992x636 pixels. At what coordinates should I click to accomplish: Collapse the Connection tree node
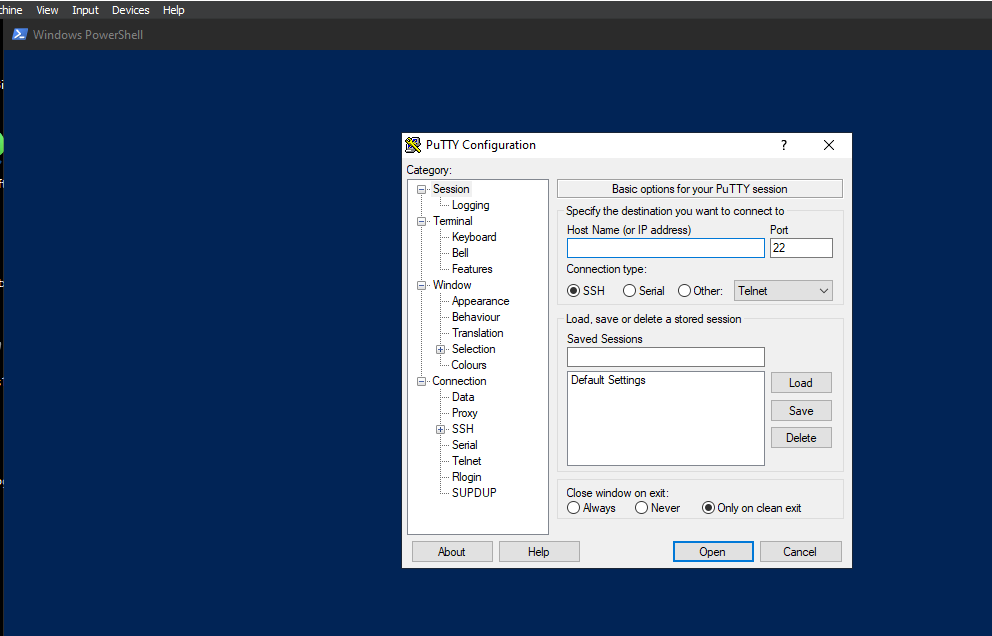[421, 382]
